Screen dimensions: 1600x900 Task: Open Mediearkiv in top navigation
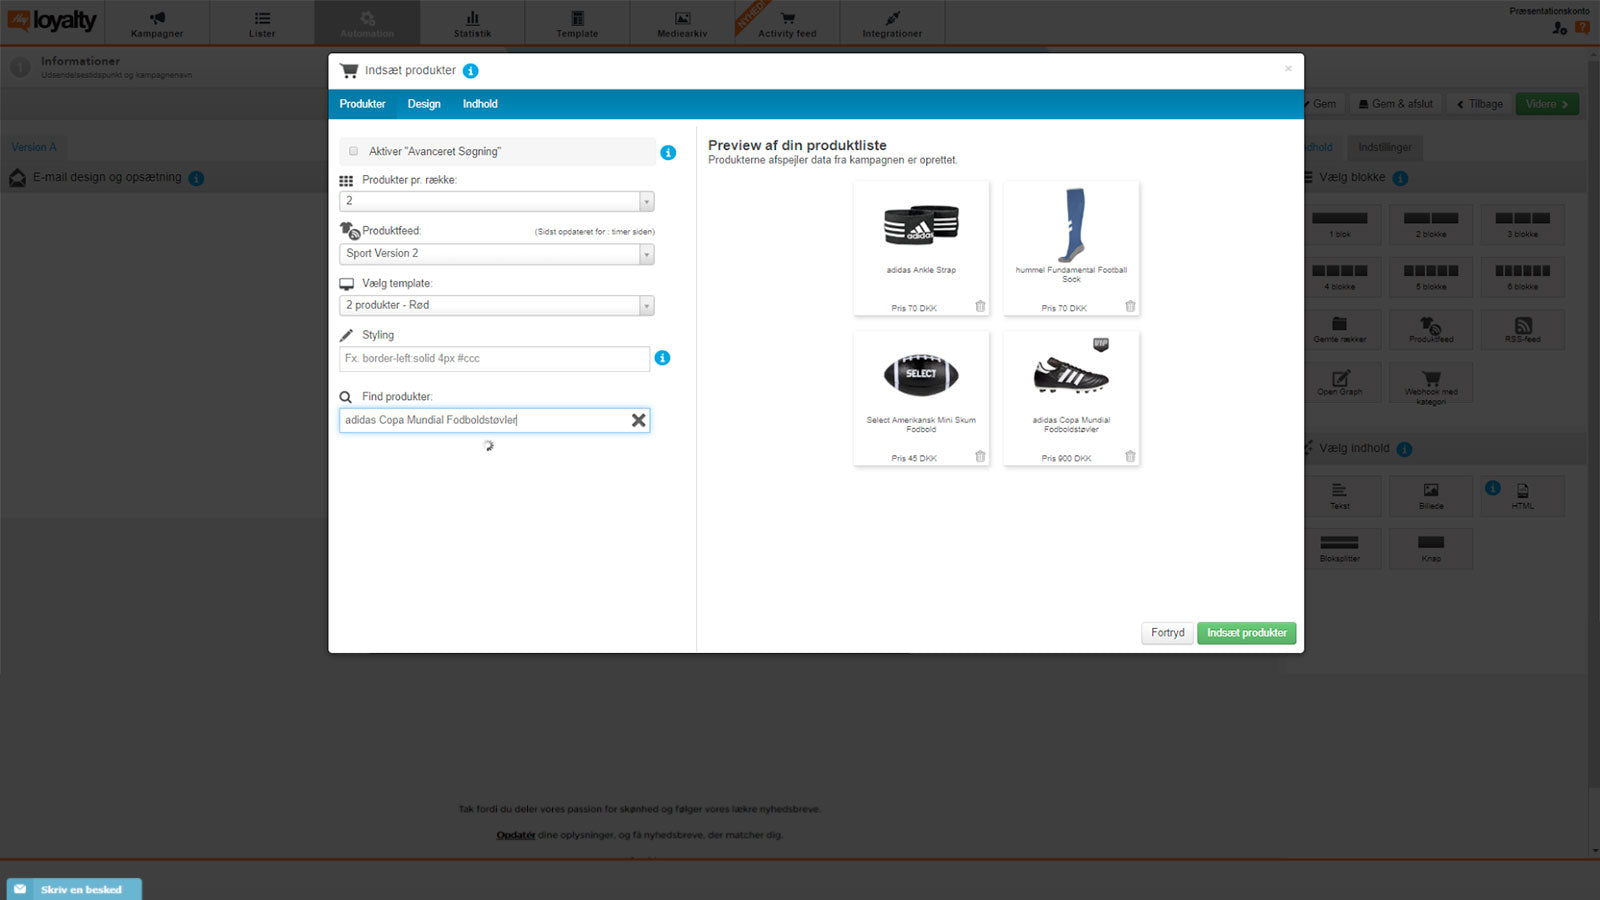click(x=682, y=24)
